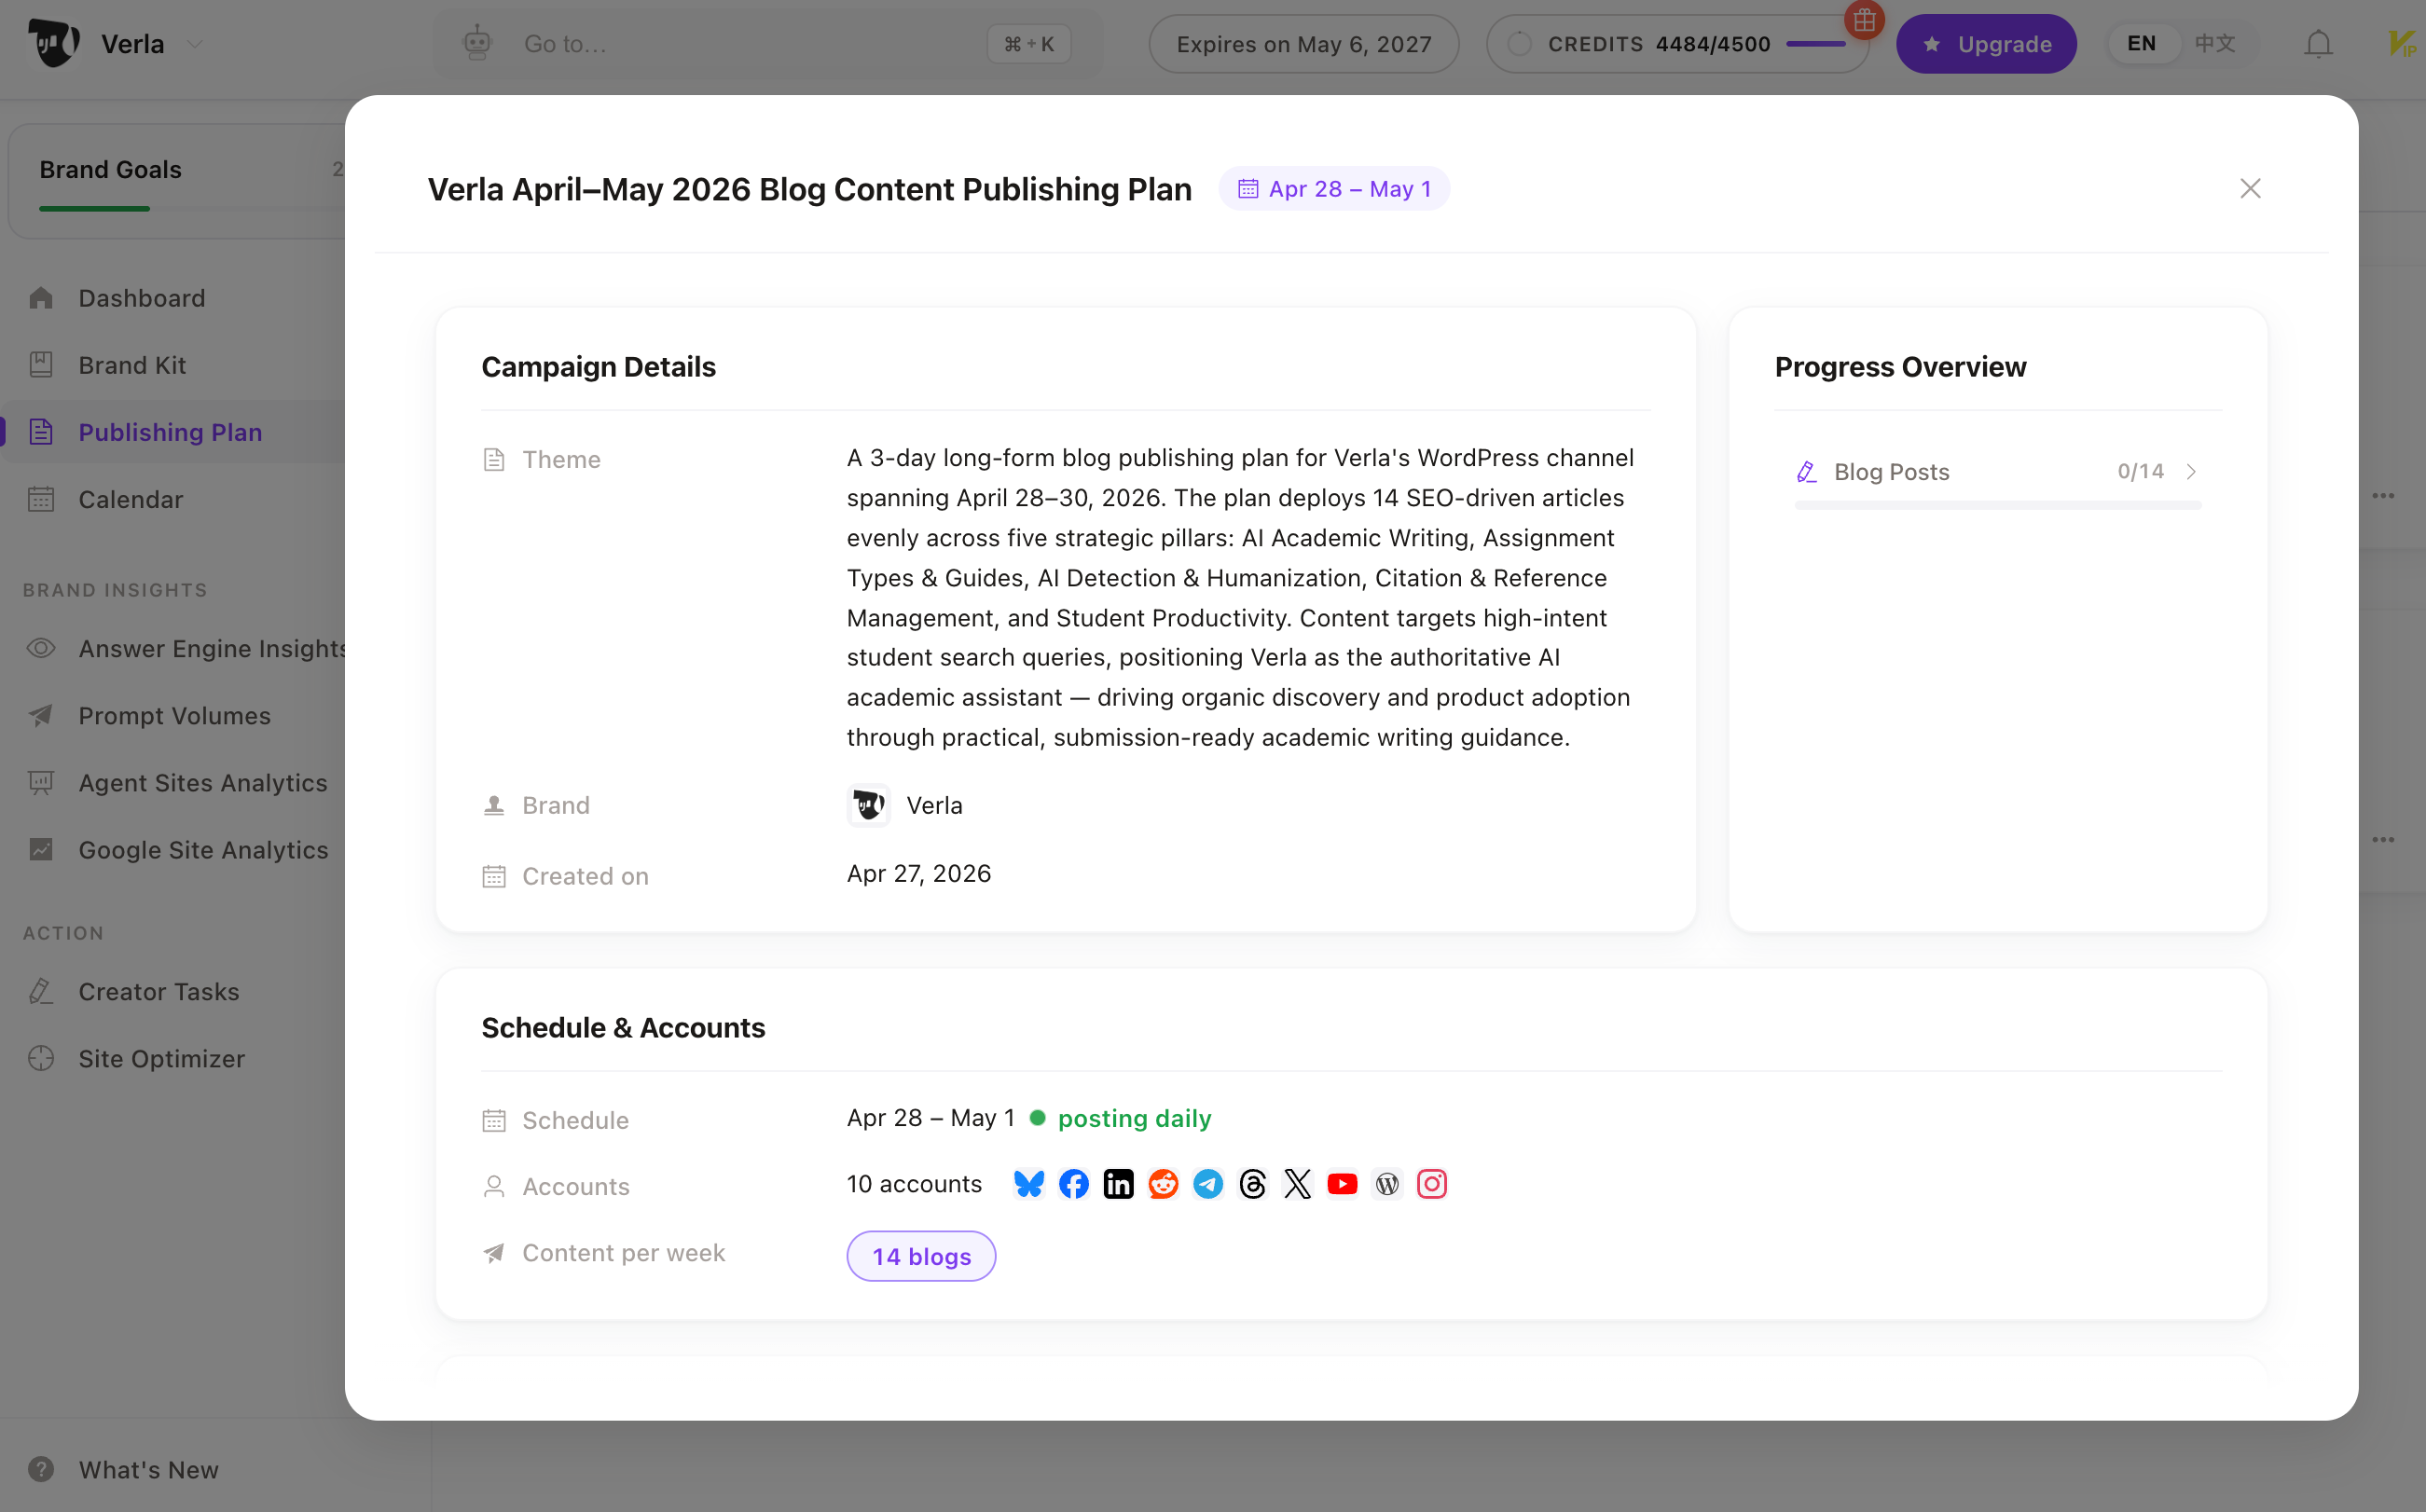Click the Verla brand name in Campaign Details
The image size is (2426, 1512).
tap(934, 805)
